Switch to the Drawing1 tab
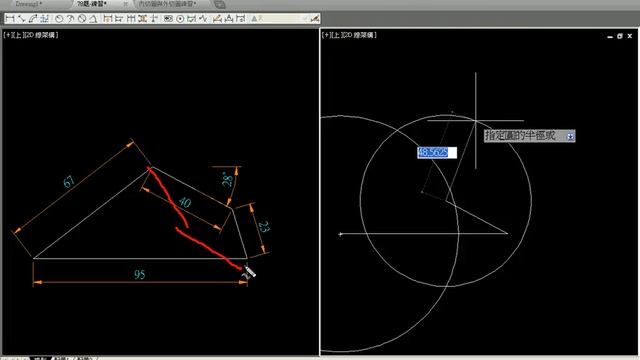Viewport: 640px width, 360px height. coord(29,4)
